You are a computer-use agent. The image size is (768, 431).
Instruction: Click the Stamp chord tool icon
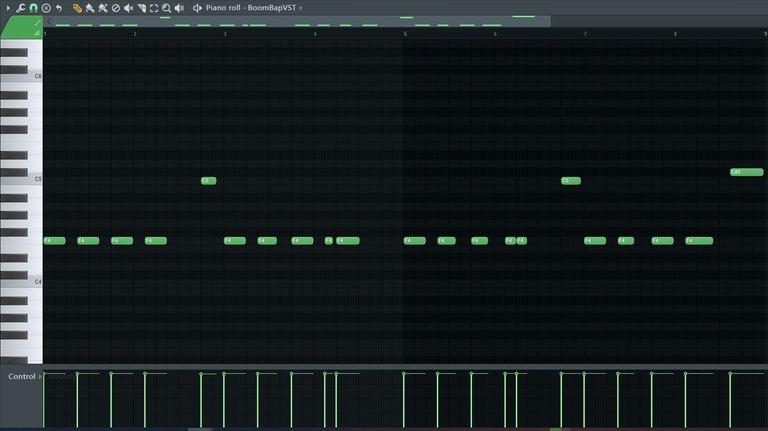point(46,8)
